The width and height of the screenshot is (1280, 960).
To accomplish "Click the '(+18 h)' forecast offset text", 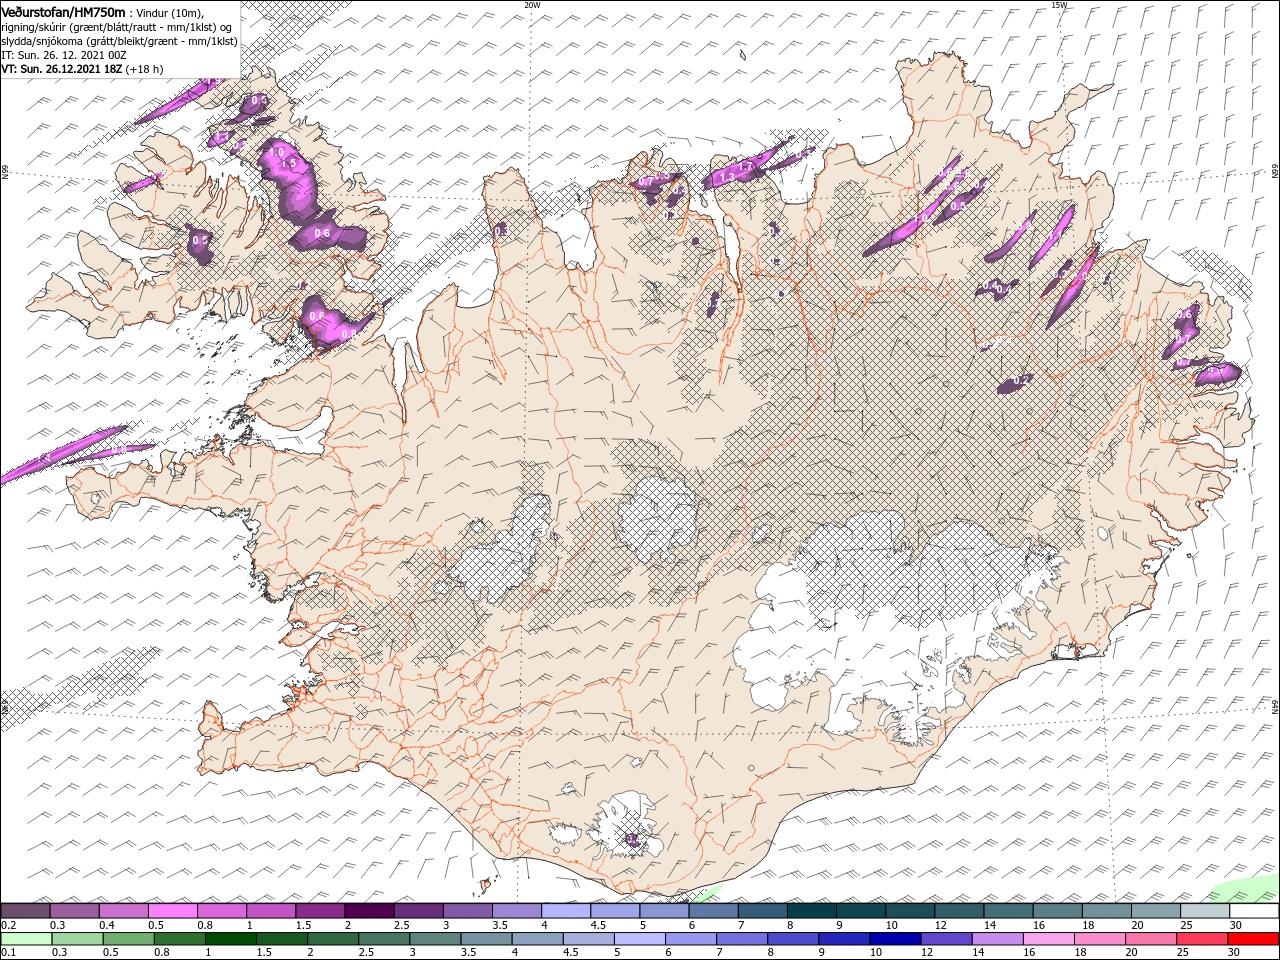I will tap(144, 69).
